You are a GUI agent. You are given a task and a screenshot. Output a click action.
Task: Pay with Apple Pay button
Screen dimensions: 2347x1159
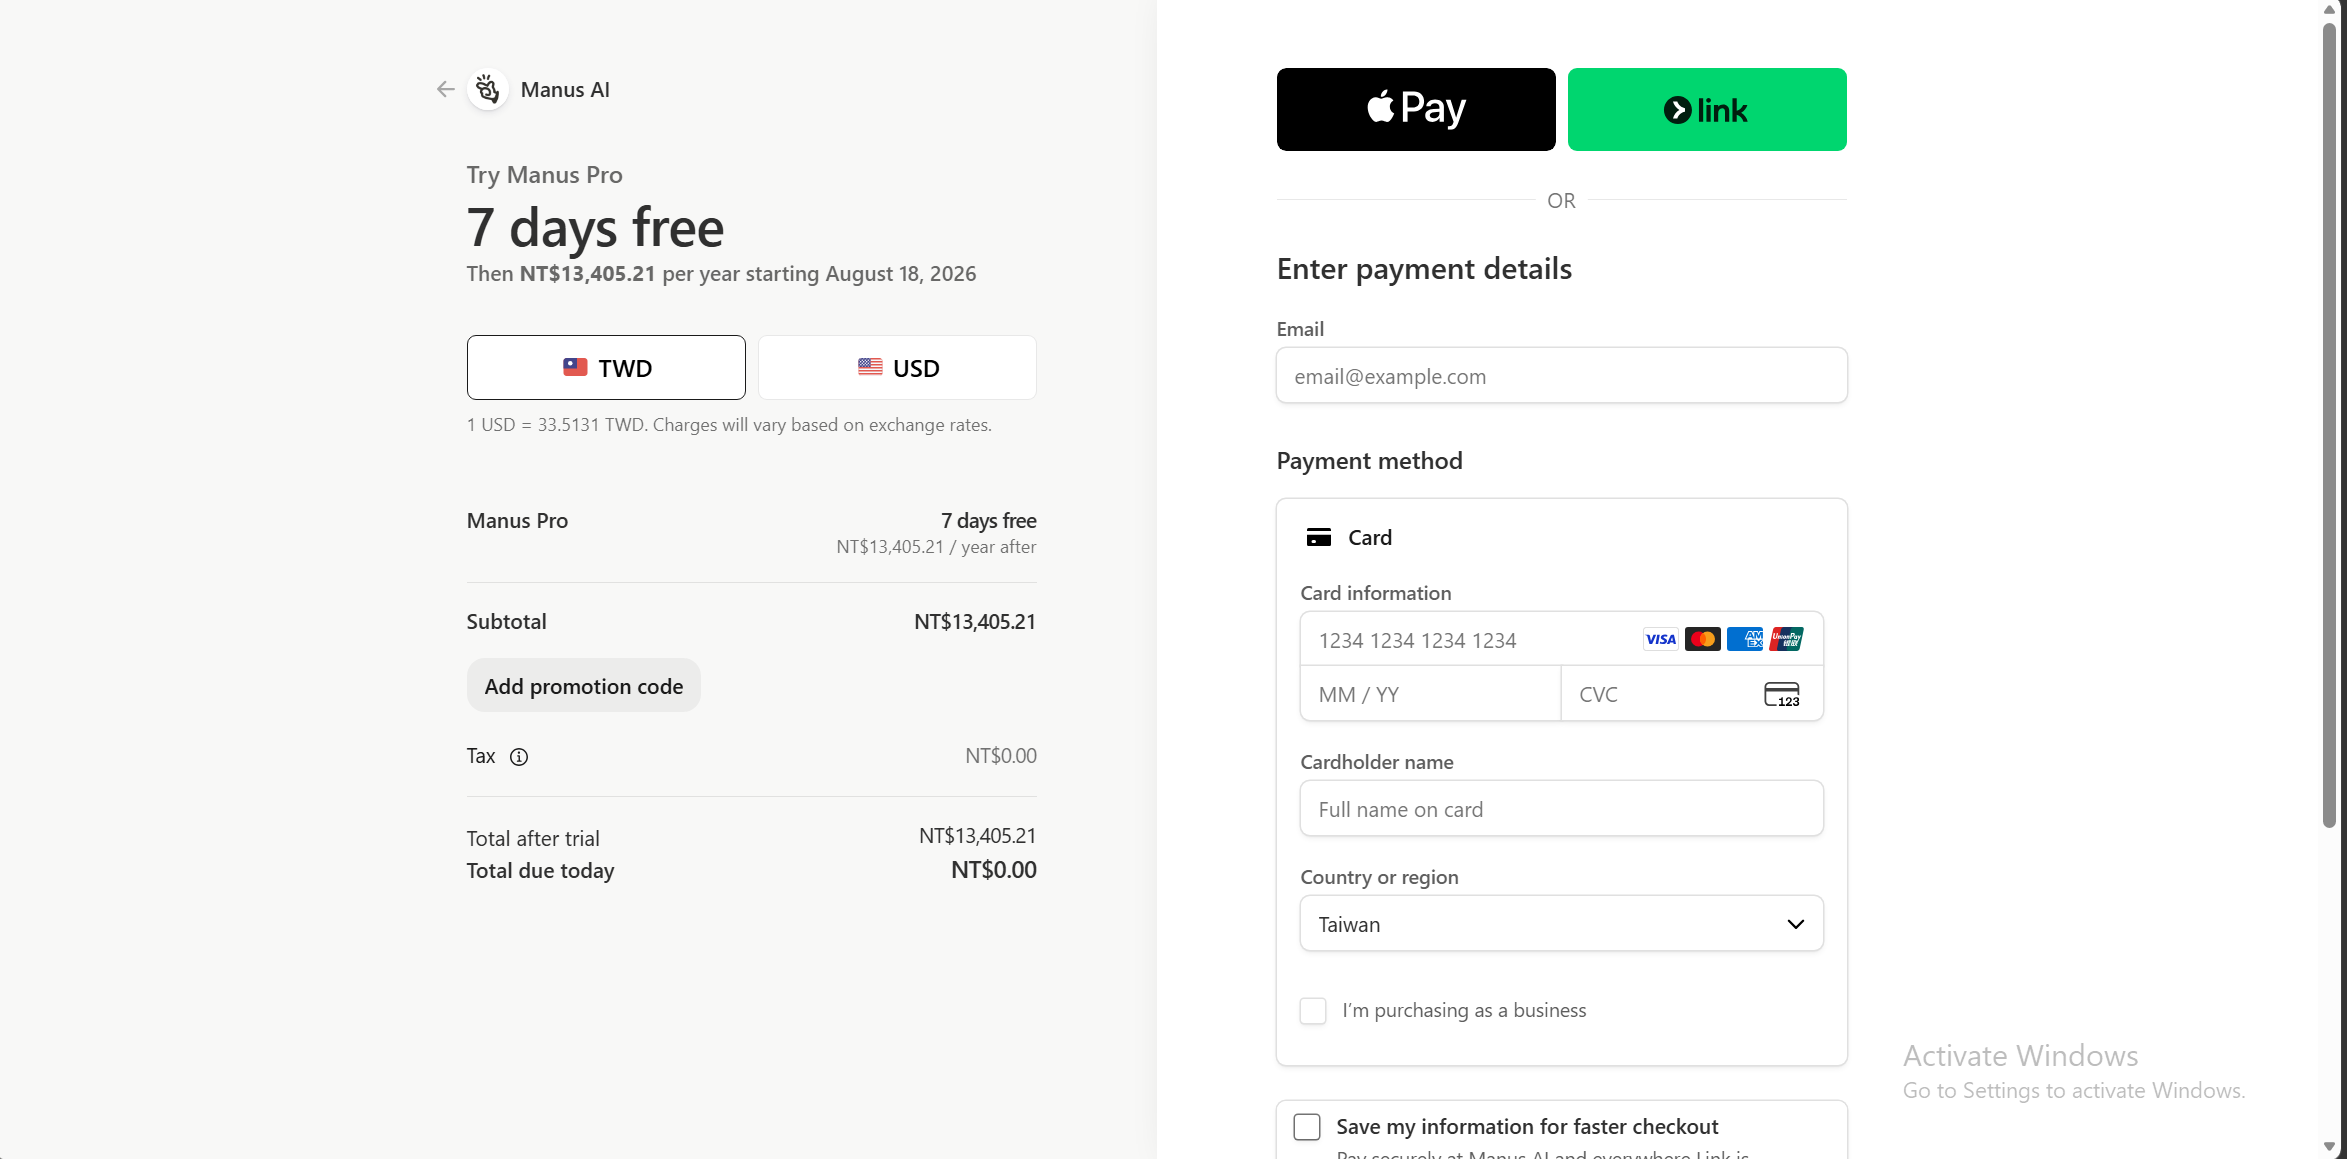1416,110
